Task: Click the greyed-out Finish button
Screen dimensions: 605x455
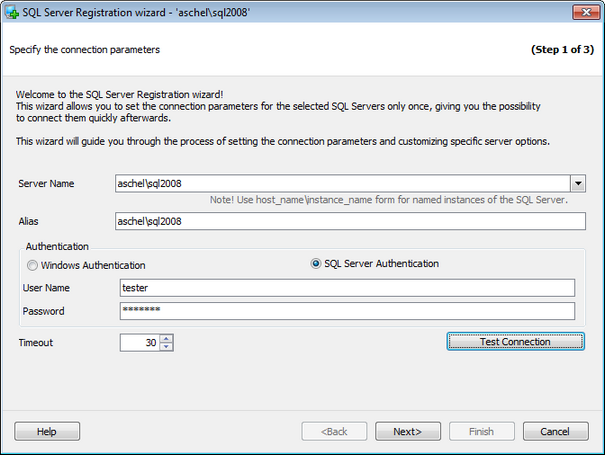Action: [482, 431]
